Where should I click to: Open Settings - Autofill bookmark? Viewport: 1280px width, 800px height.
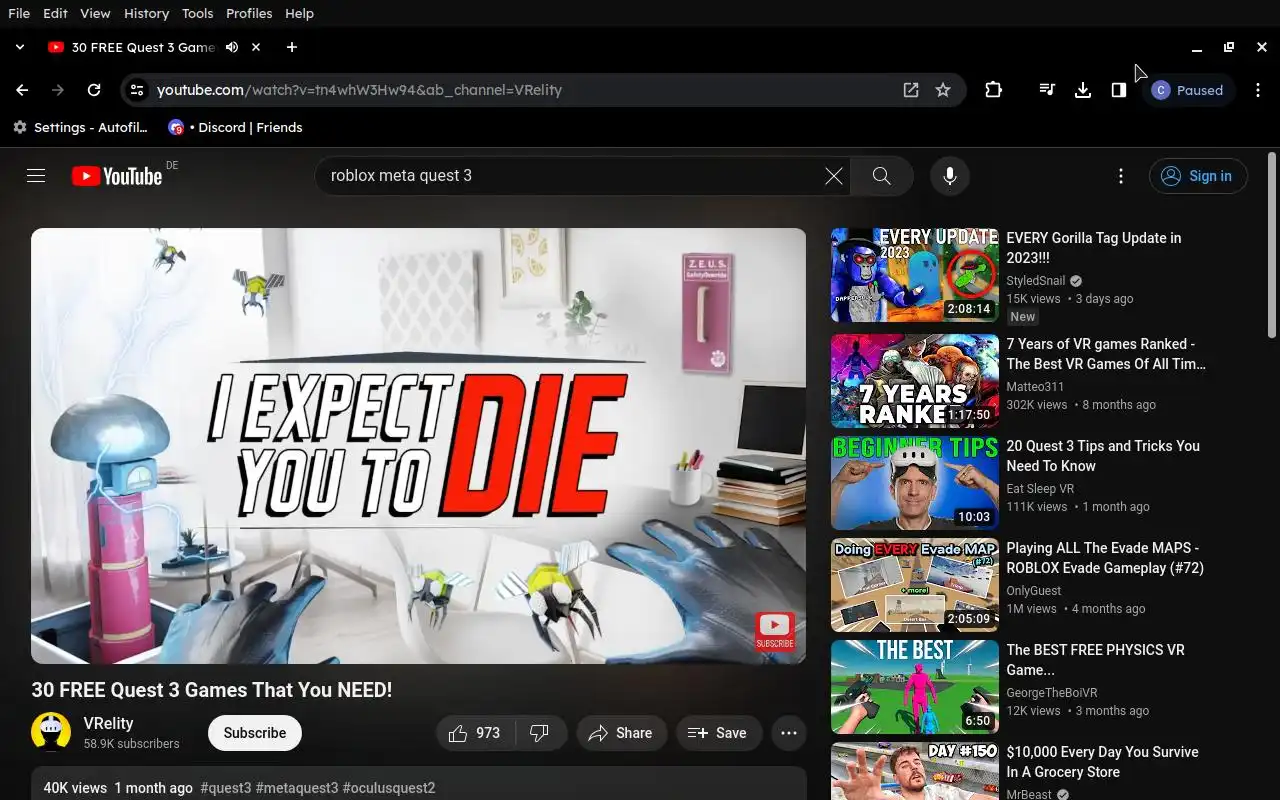80,127
